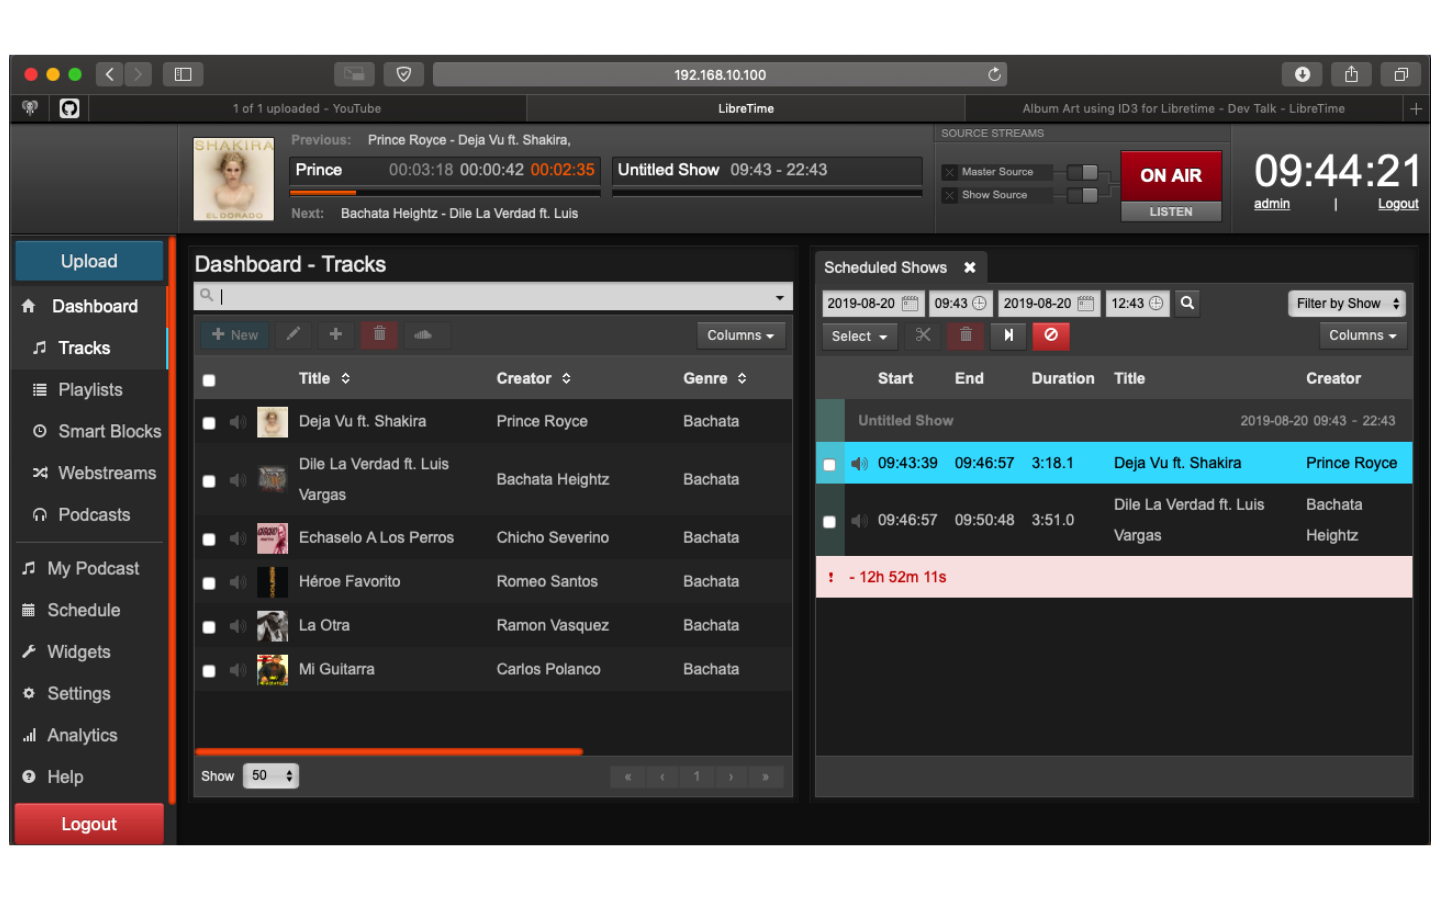This screenshot has width=1440, height=900.
Task: Click the red Logout button in sidebar
Action: coord(89,824)
